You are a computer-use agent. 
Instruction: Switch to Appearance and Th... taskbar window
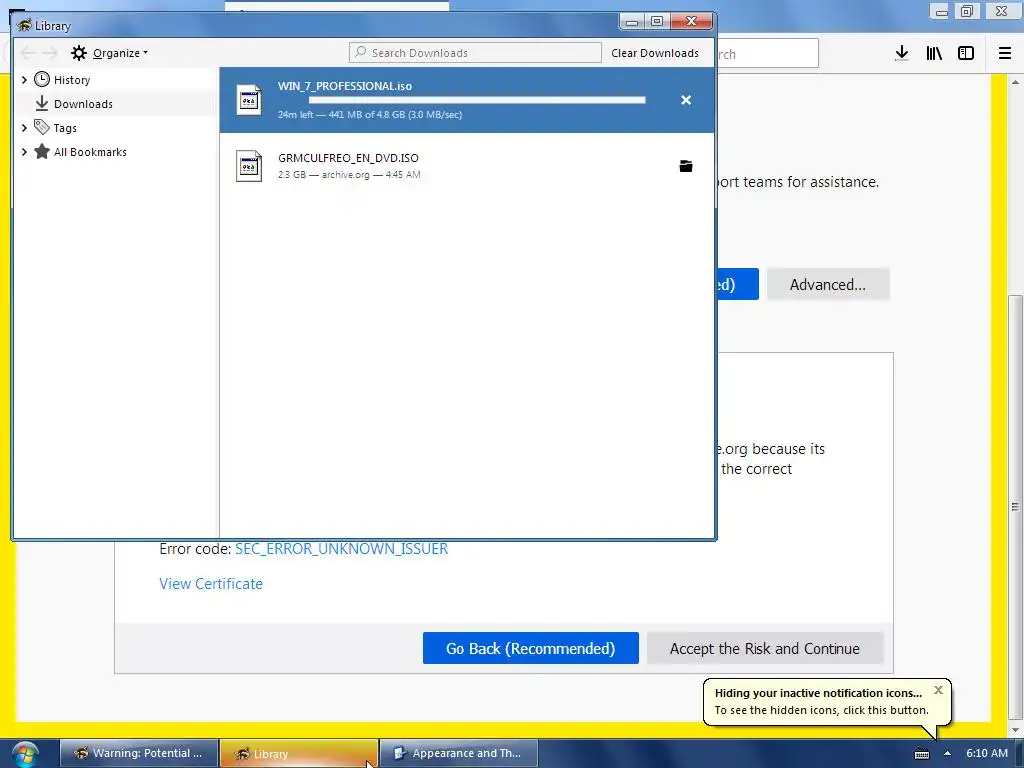458,753
